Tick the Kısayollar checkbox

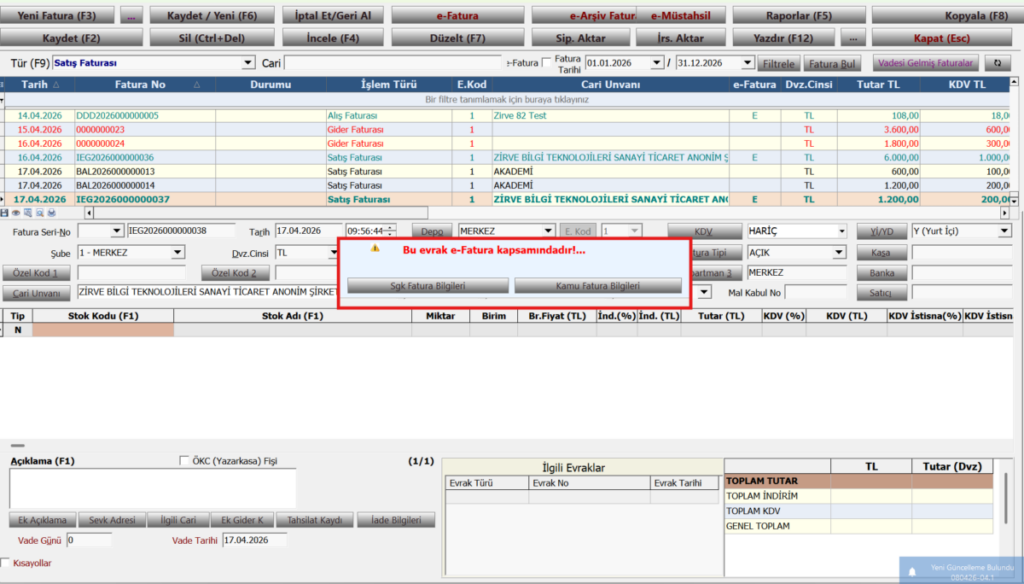tap(5, 562)
